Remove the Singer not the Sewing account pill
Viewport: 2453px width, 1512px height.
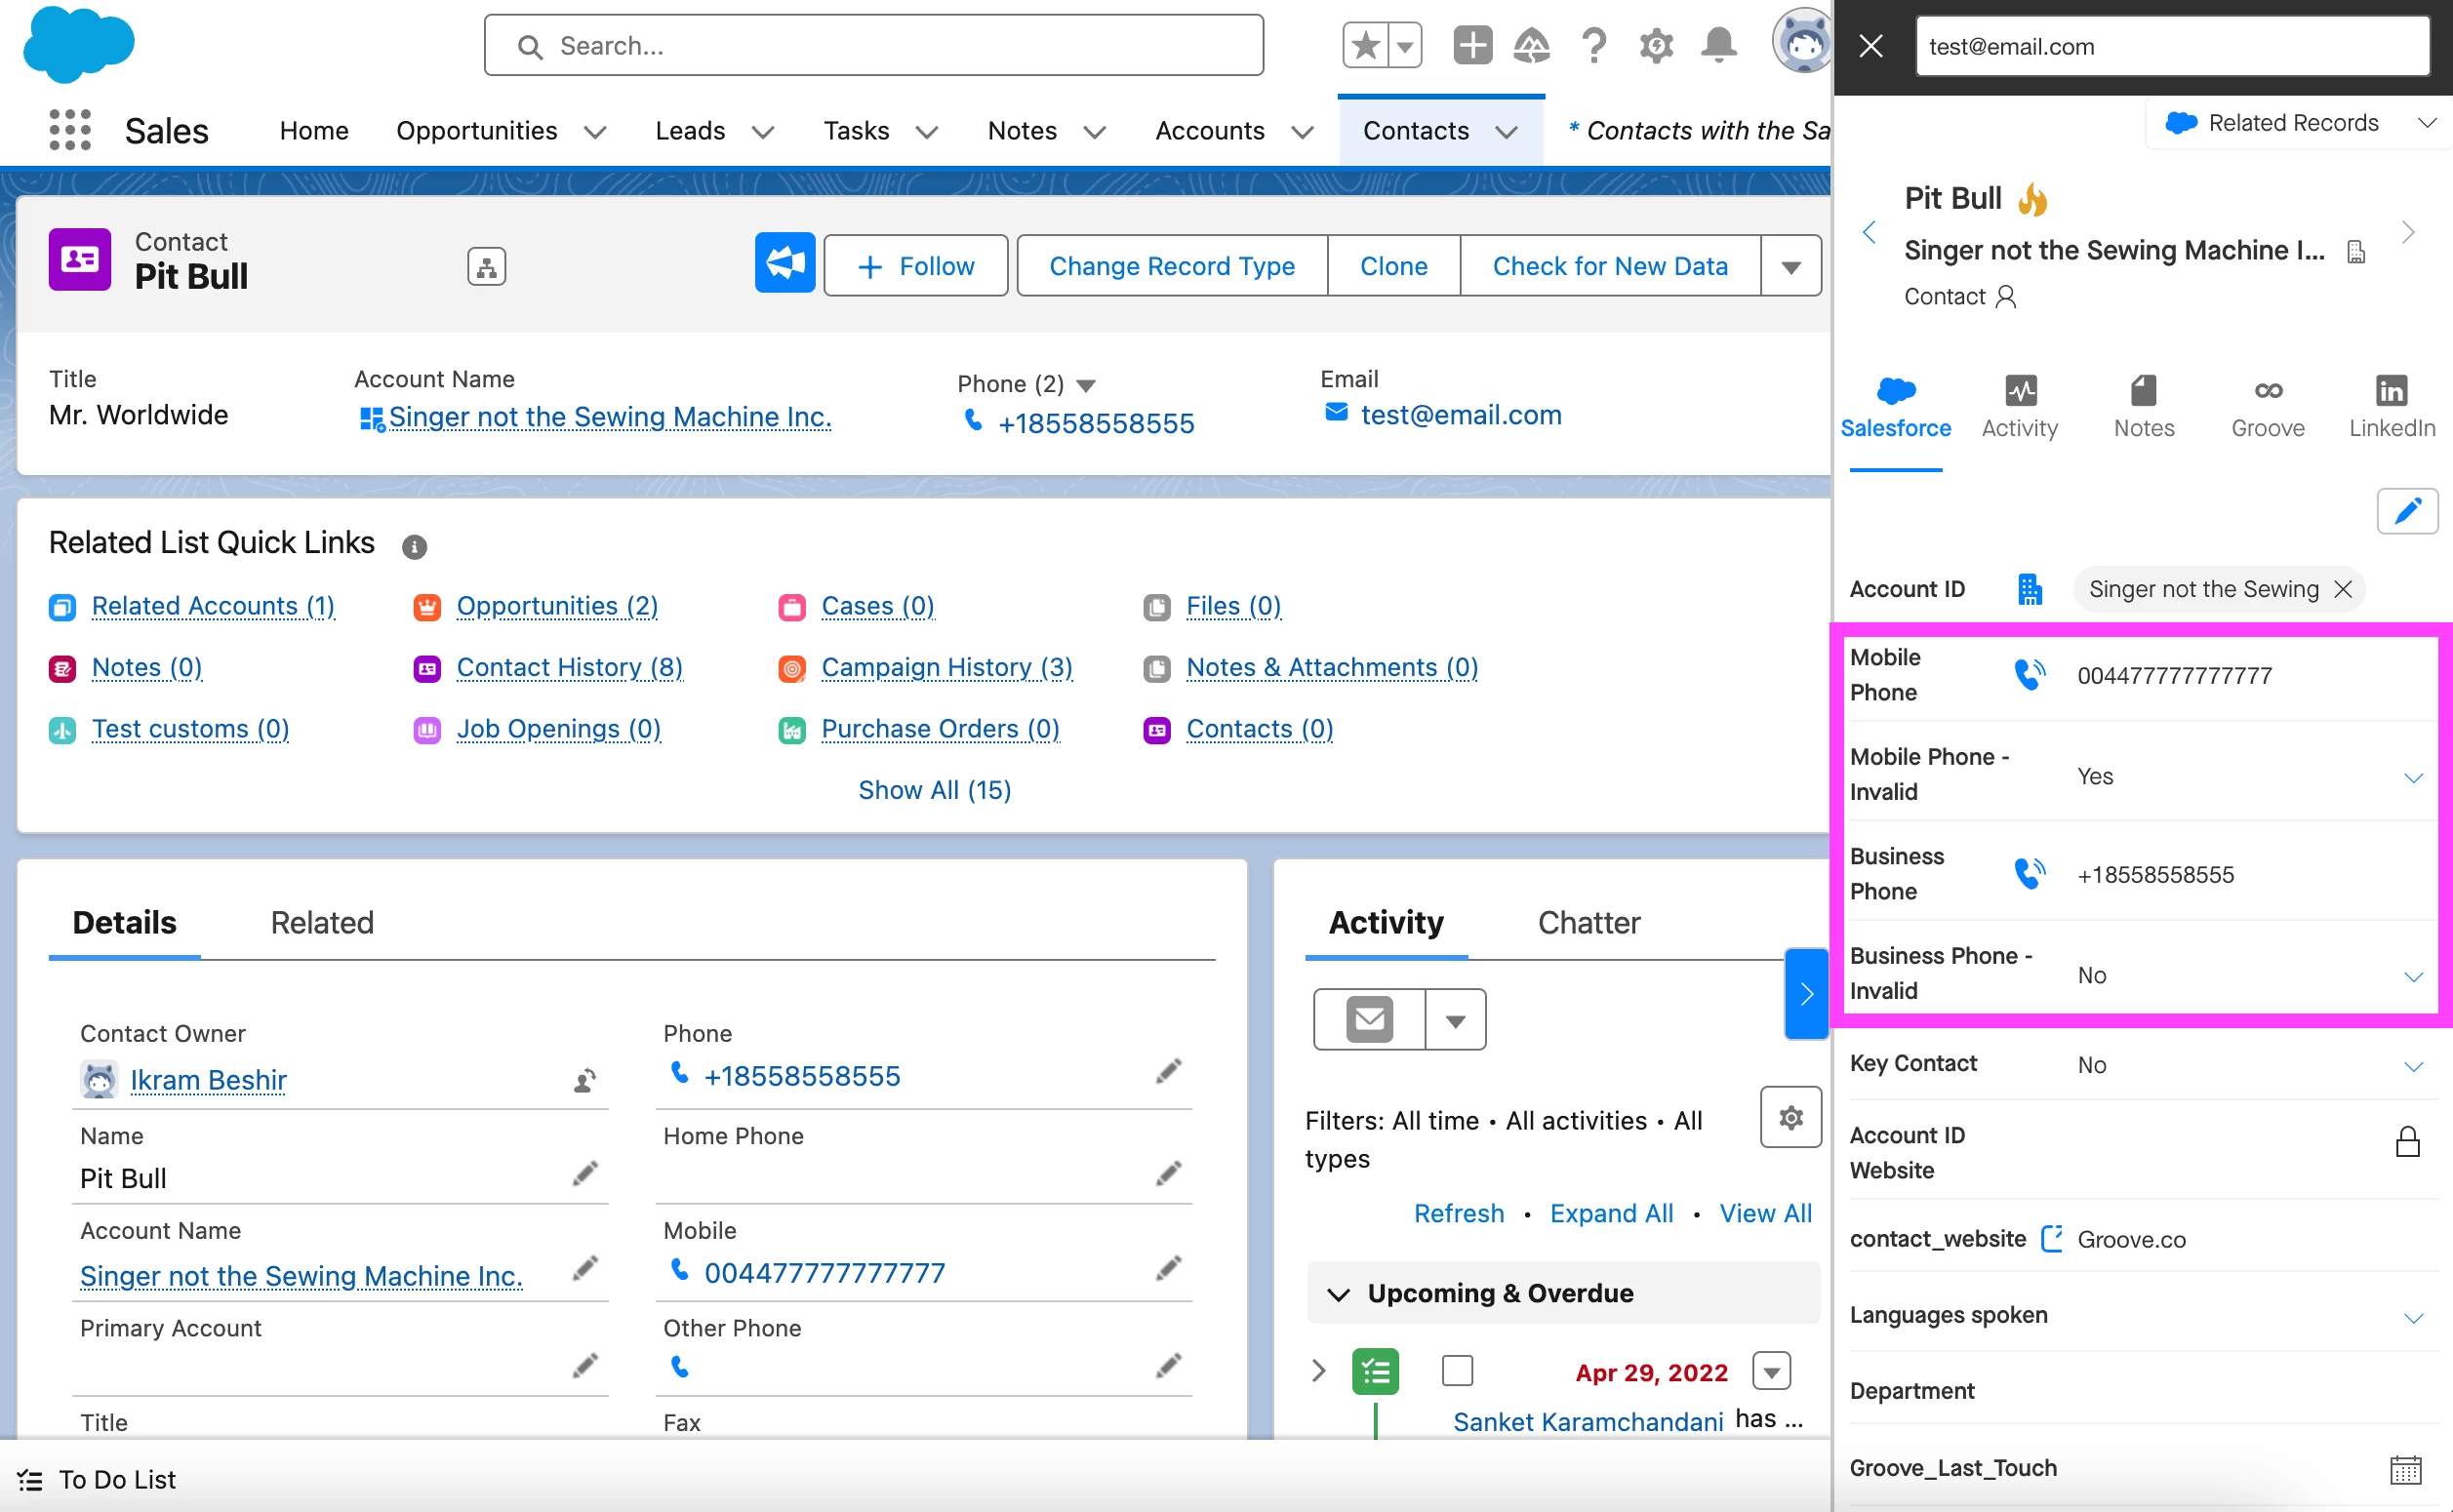[x=2342, y=589]
